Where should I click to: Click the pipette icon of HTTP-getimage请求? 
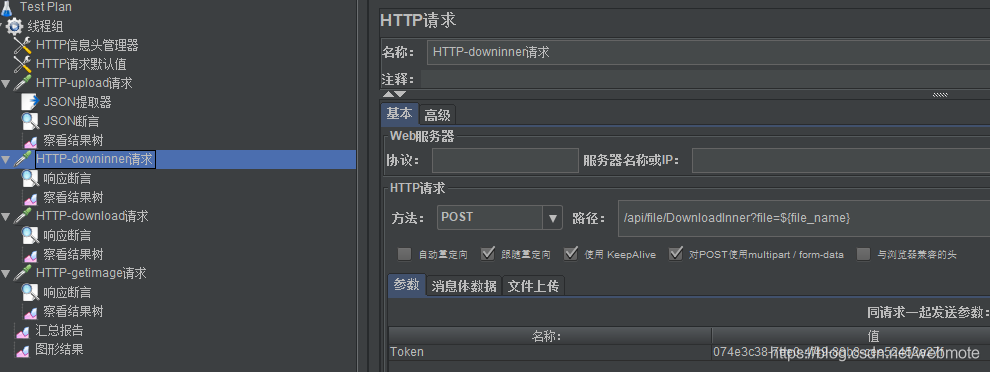(x=23, y=273)
